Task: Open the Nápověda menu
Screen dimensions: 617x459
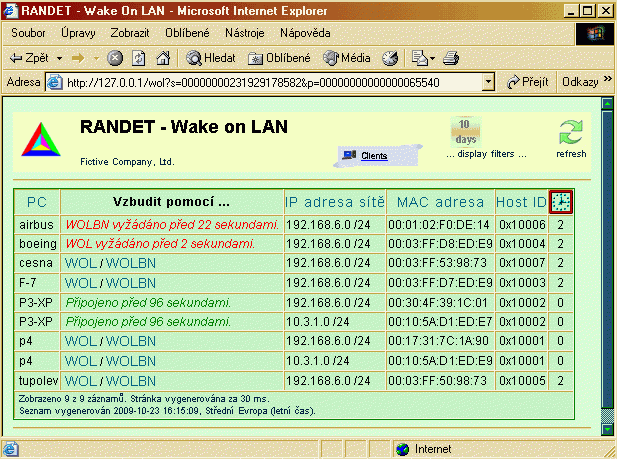Action: [x=305, y=33]
